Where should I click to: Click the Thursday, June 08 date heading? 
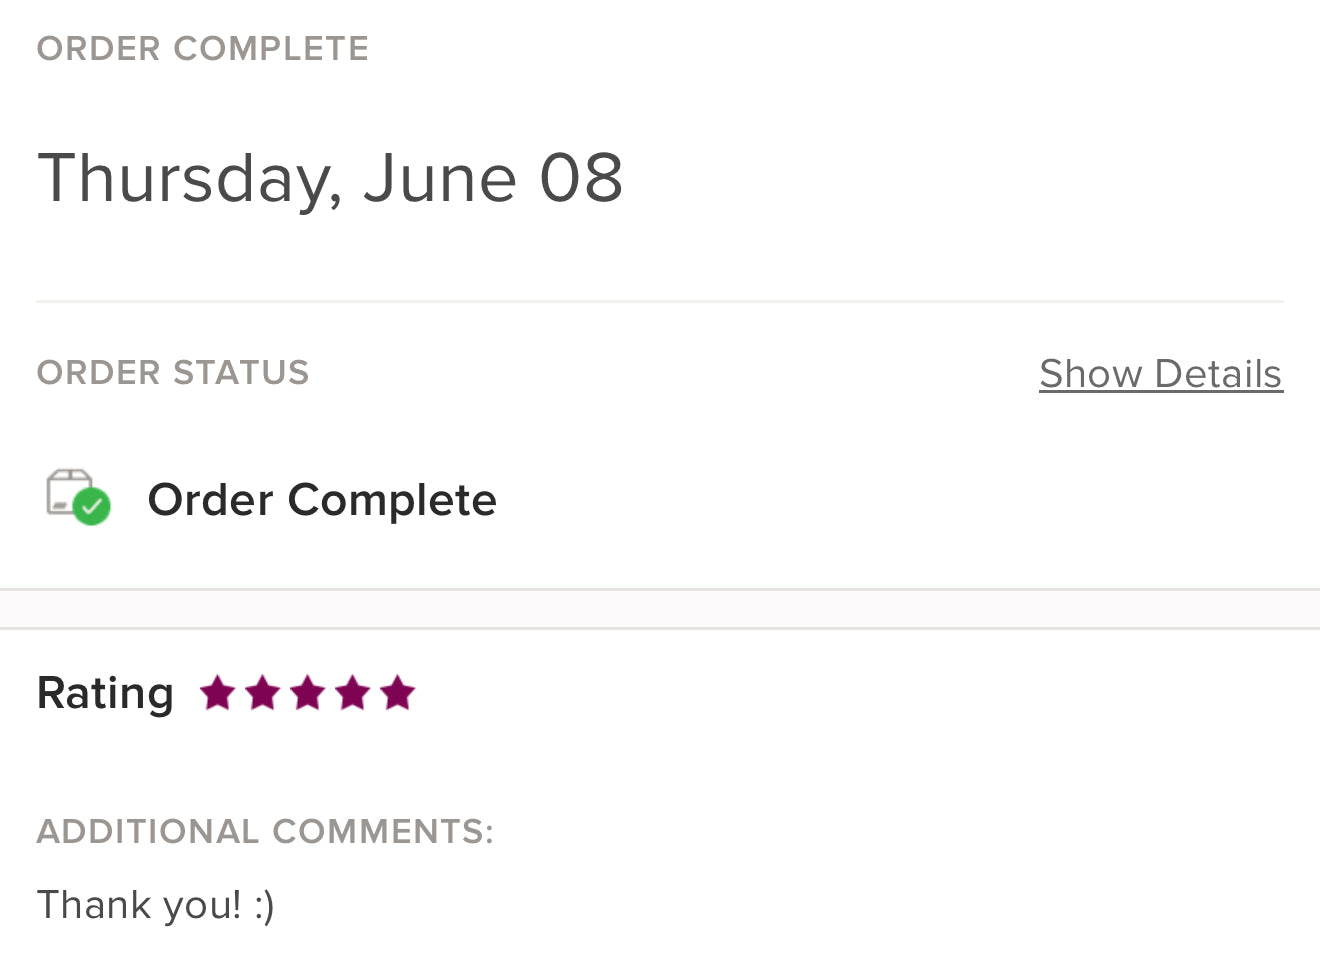[330, 179]
